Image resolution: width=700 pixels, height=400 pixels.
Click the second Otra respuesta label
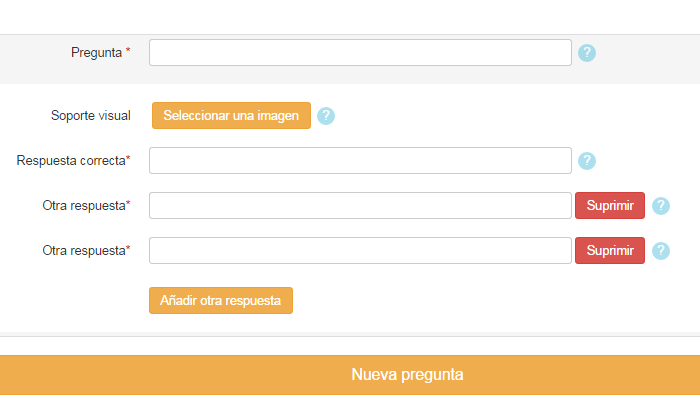tap(84, 251)
